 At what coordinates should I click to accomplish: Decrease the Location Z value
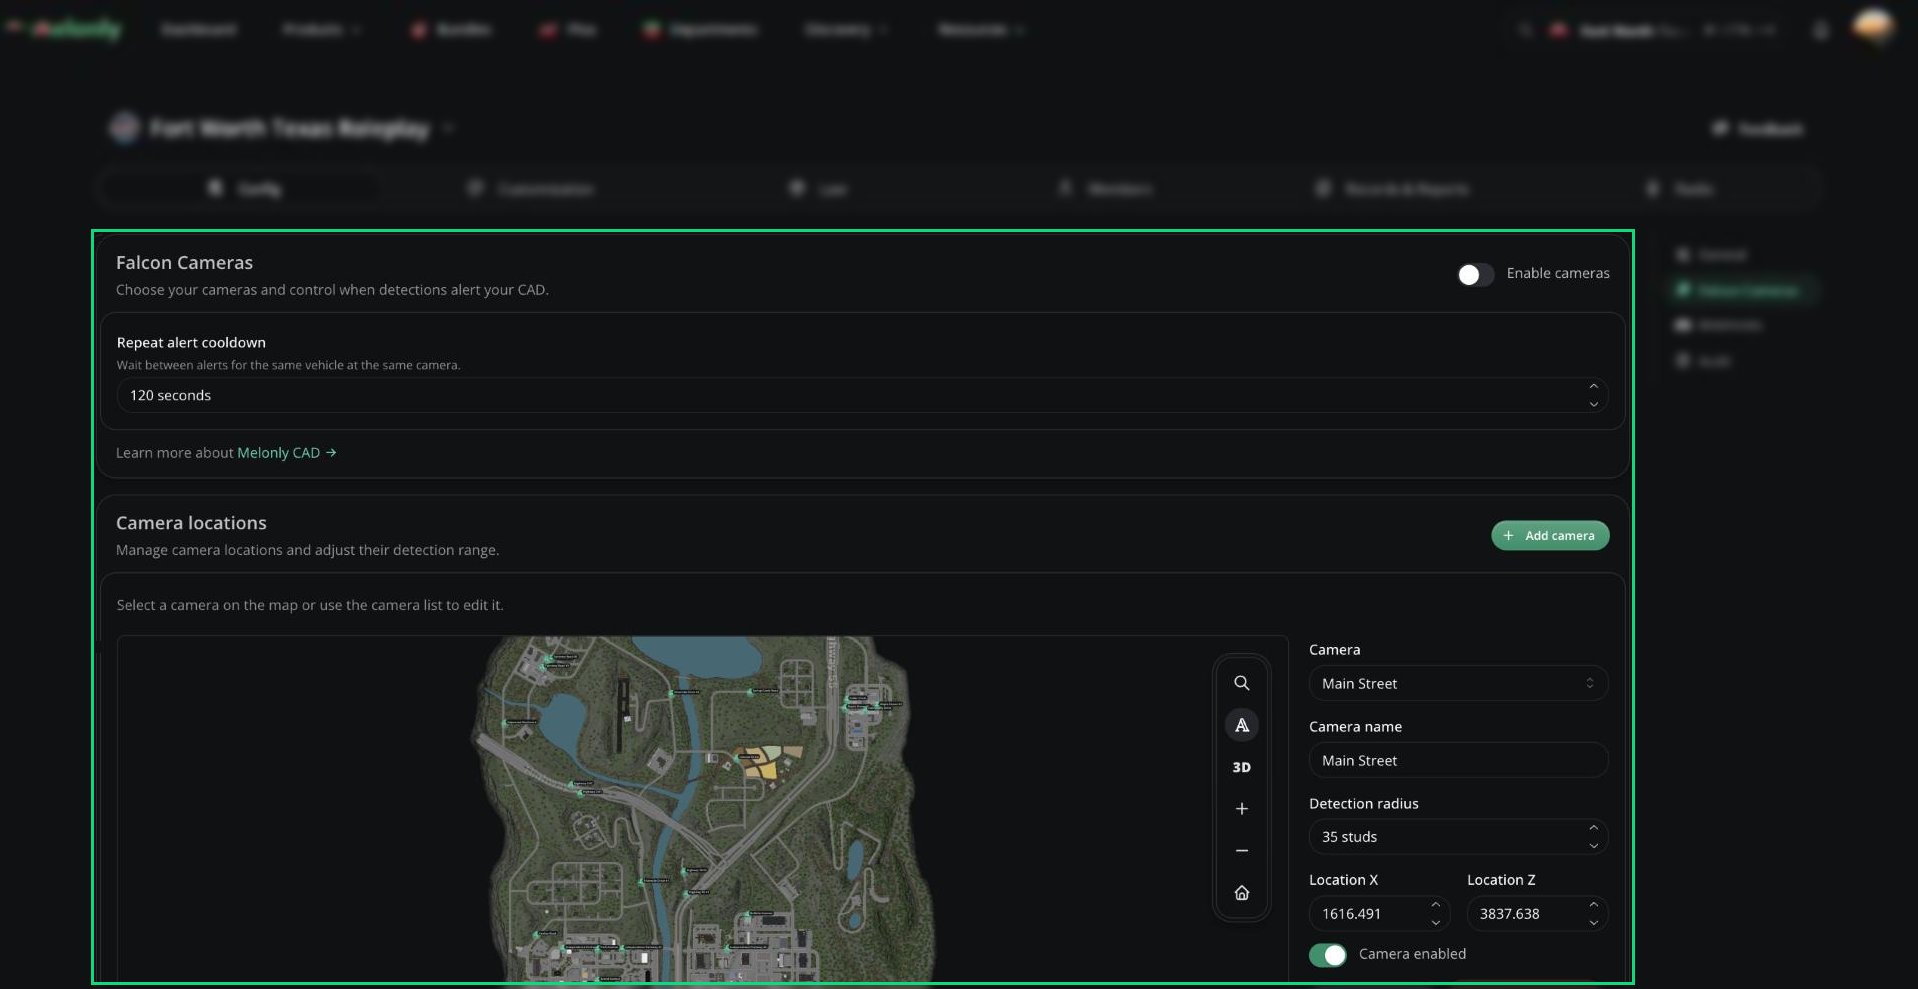[1593, 922]
